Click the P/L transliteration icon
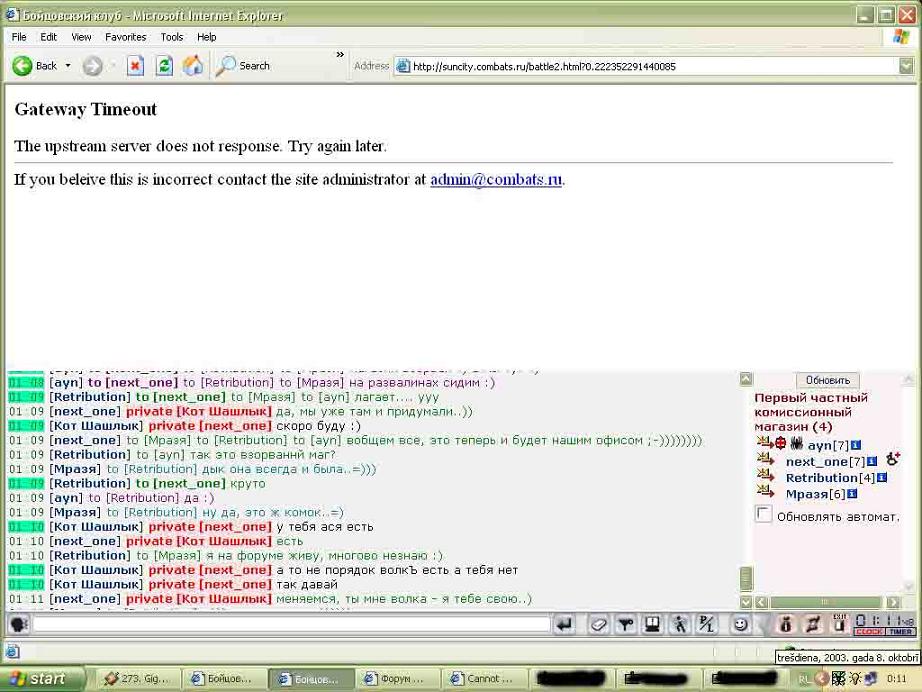Viewport: 922px width, 692px height. coord(706,624)
